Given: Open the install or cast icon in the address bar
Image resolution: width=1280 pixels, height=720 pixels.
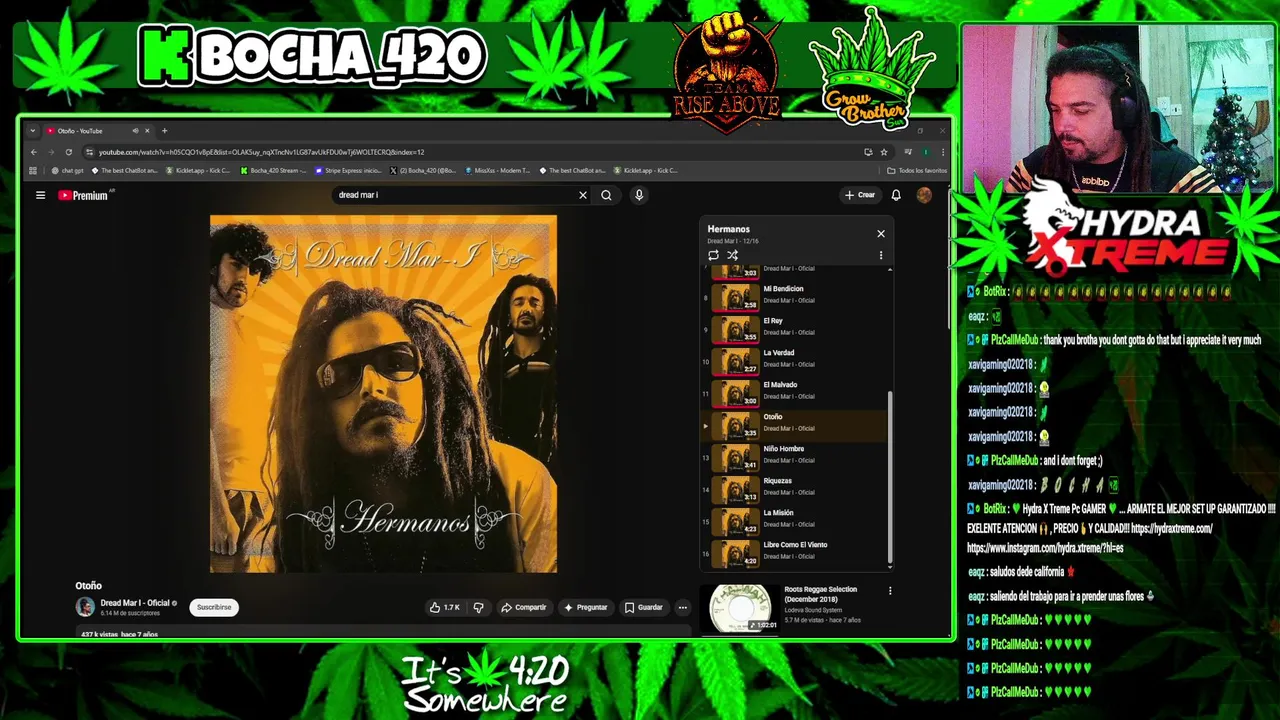Looking at the screenshot, I should pyautogui.click(x=868, y=152).
